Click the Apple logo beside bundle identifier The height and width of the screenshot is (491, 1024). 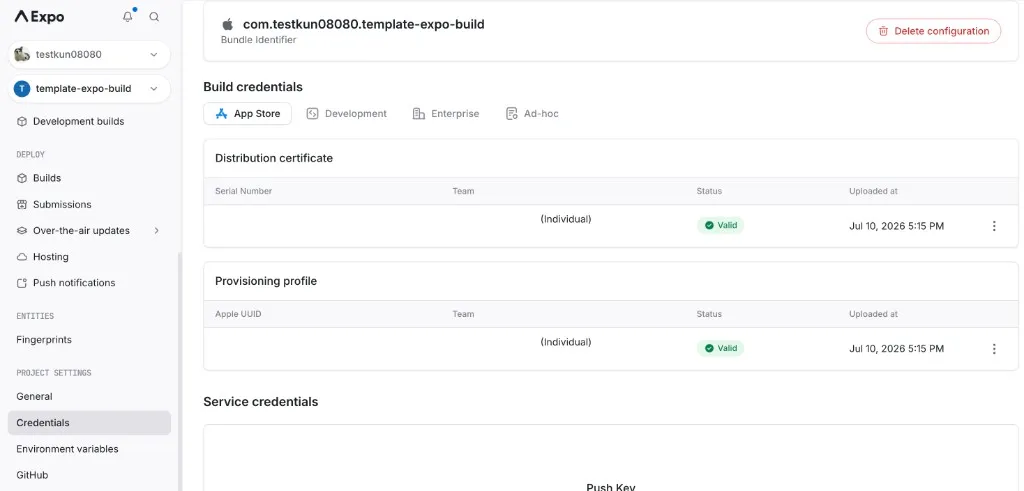pos(227,24)
